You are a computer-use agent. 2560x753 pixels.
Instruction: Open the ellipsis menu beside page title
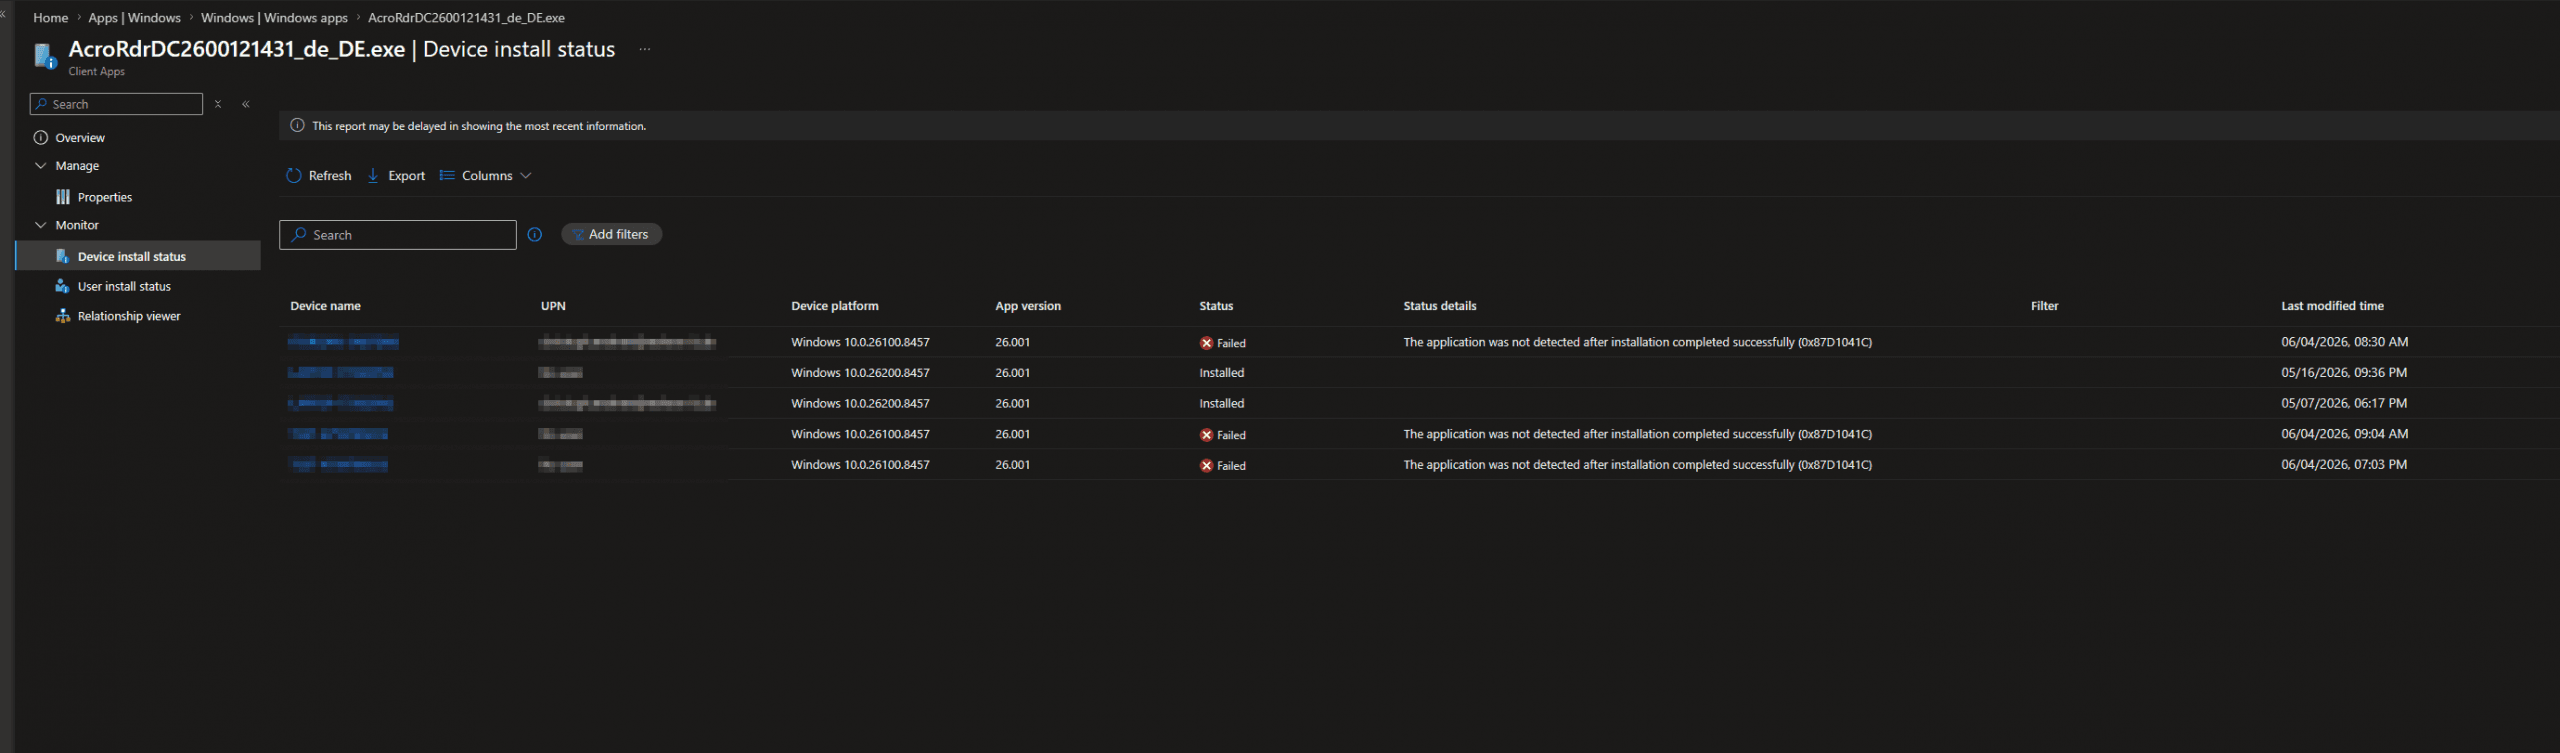click(645, 49)
